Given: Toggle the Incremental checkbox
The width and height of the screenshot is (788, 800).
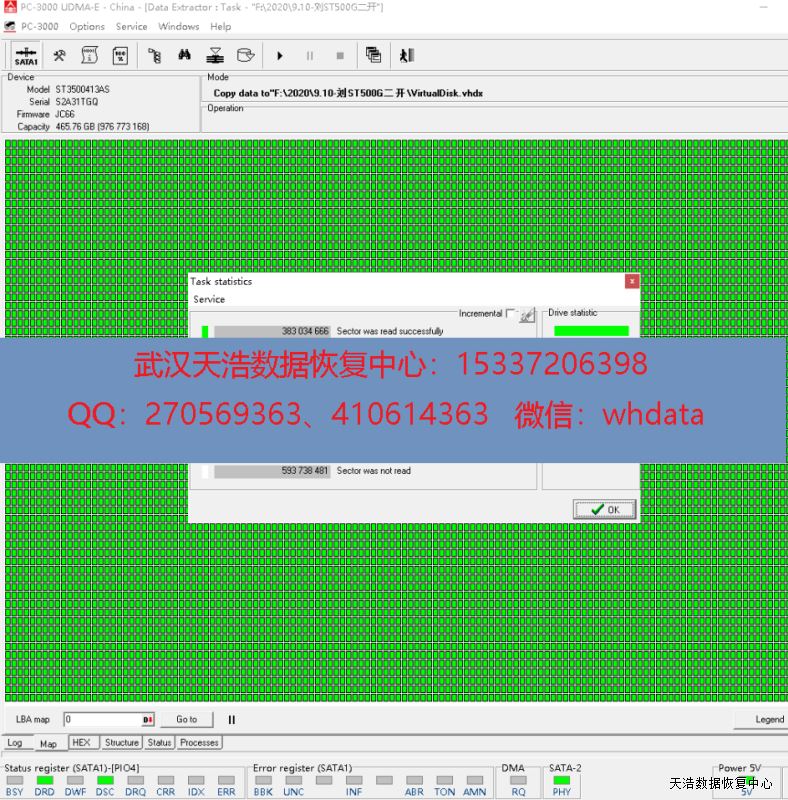Looking at the screenshot, I should point(511,313).
